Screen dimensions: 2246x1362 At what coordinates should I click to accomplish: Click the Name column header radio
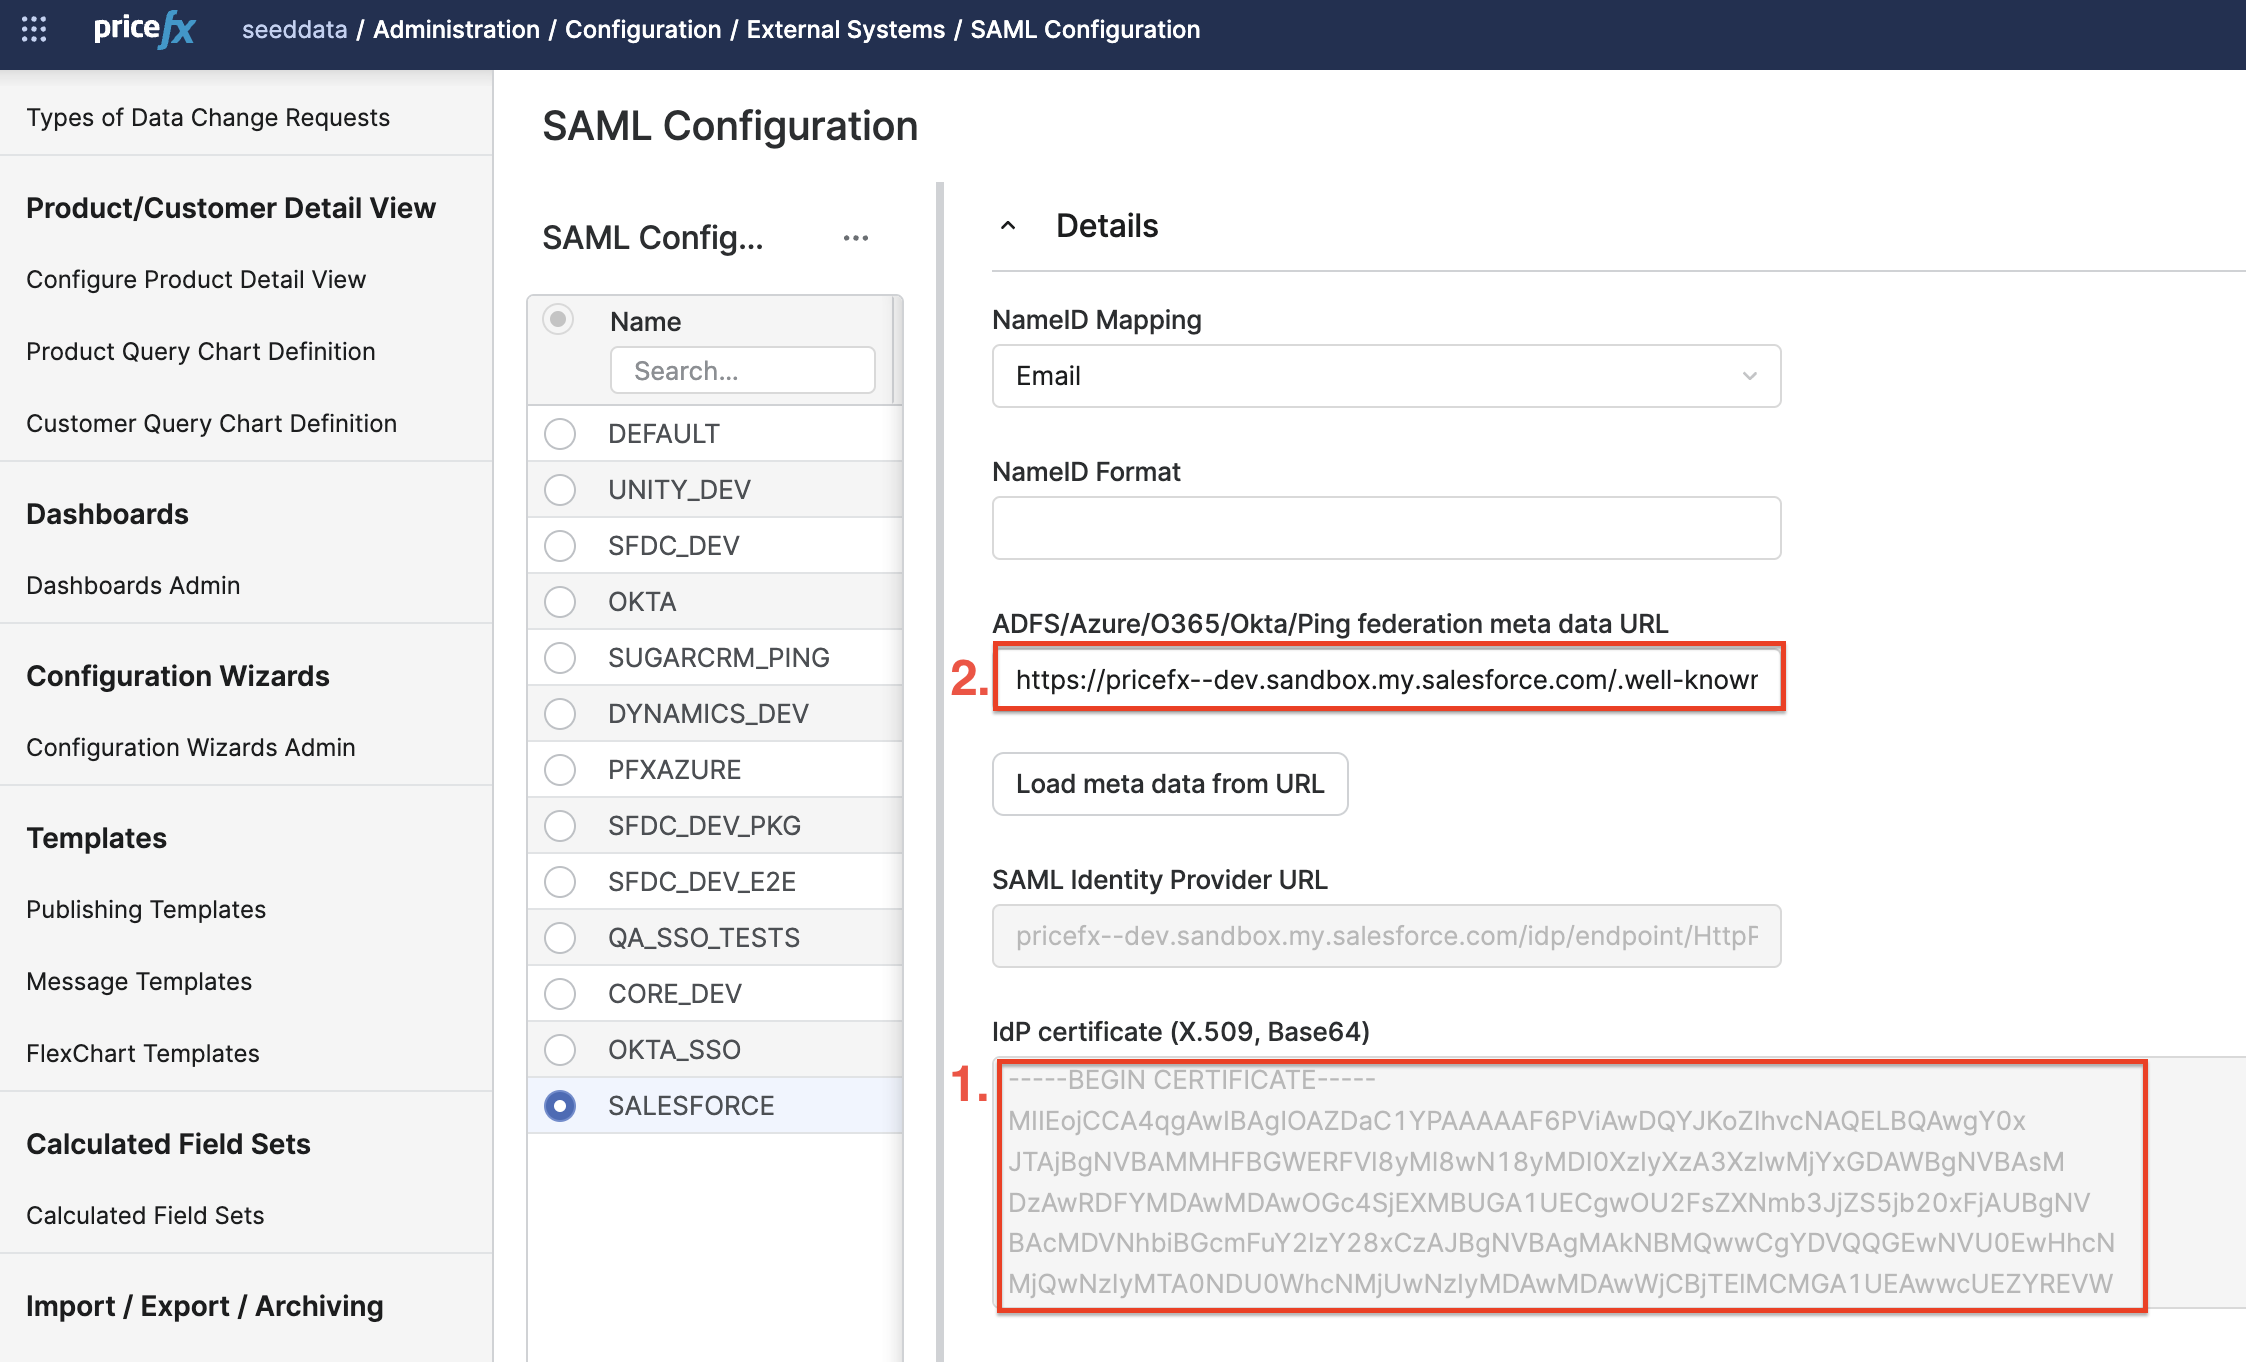pos(558,320)
